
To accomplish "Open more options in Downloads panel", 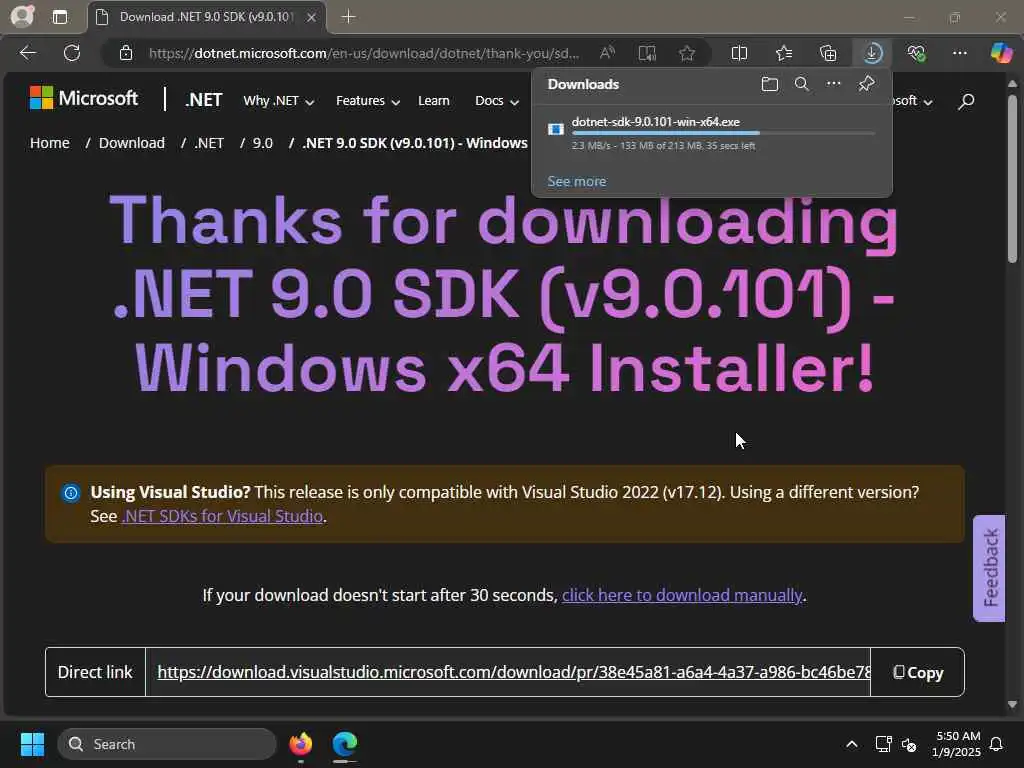I will point(833,84).
